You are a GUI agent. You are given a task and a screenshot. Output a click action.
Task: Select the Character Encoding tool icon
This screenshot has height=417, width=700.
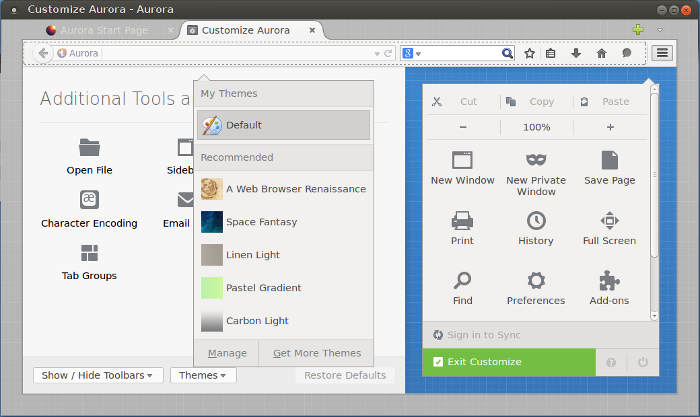89,200
